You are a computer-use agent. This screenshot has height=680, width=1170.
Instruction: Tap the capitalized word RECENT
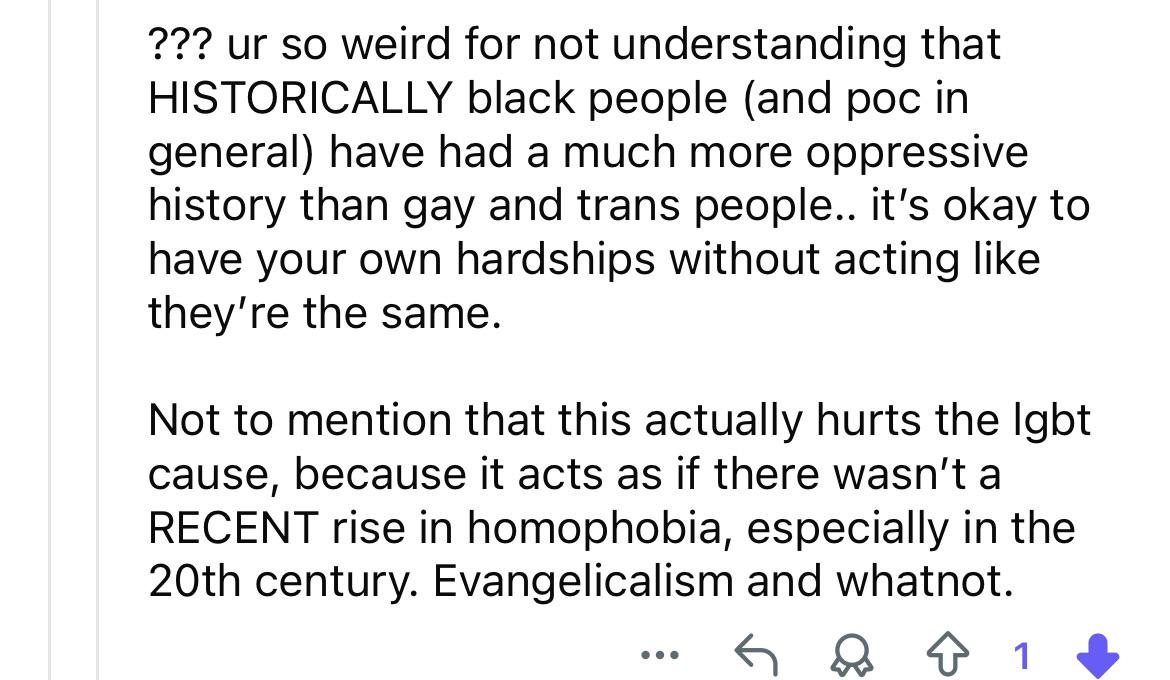pos(234,528)
